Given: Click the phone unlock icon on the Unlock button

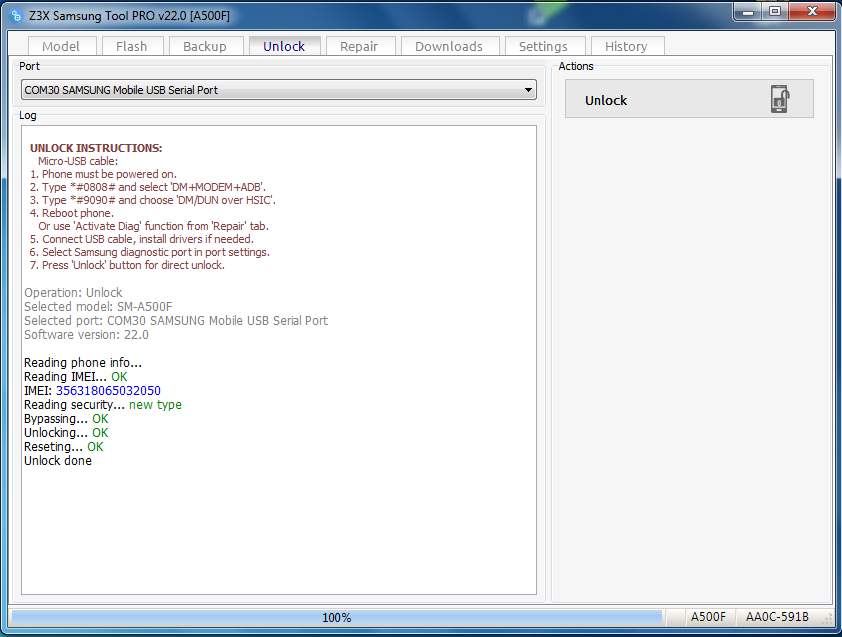Looking at the screenshot, I should pos(780,99).
